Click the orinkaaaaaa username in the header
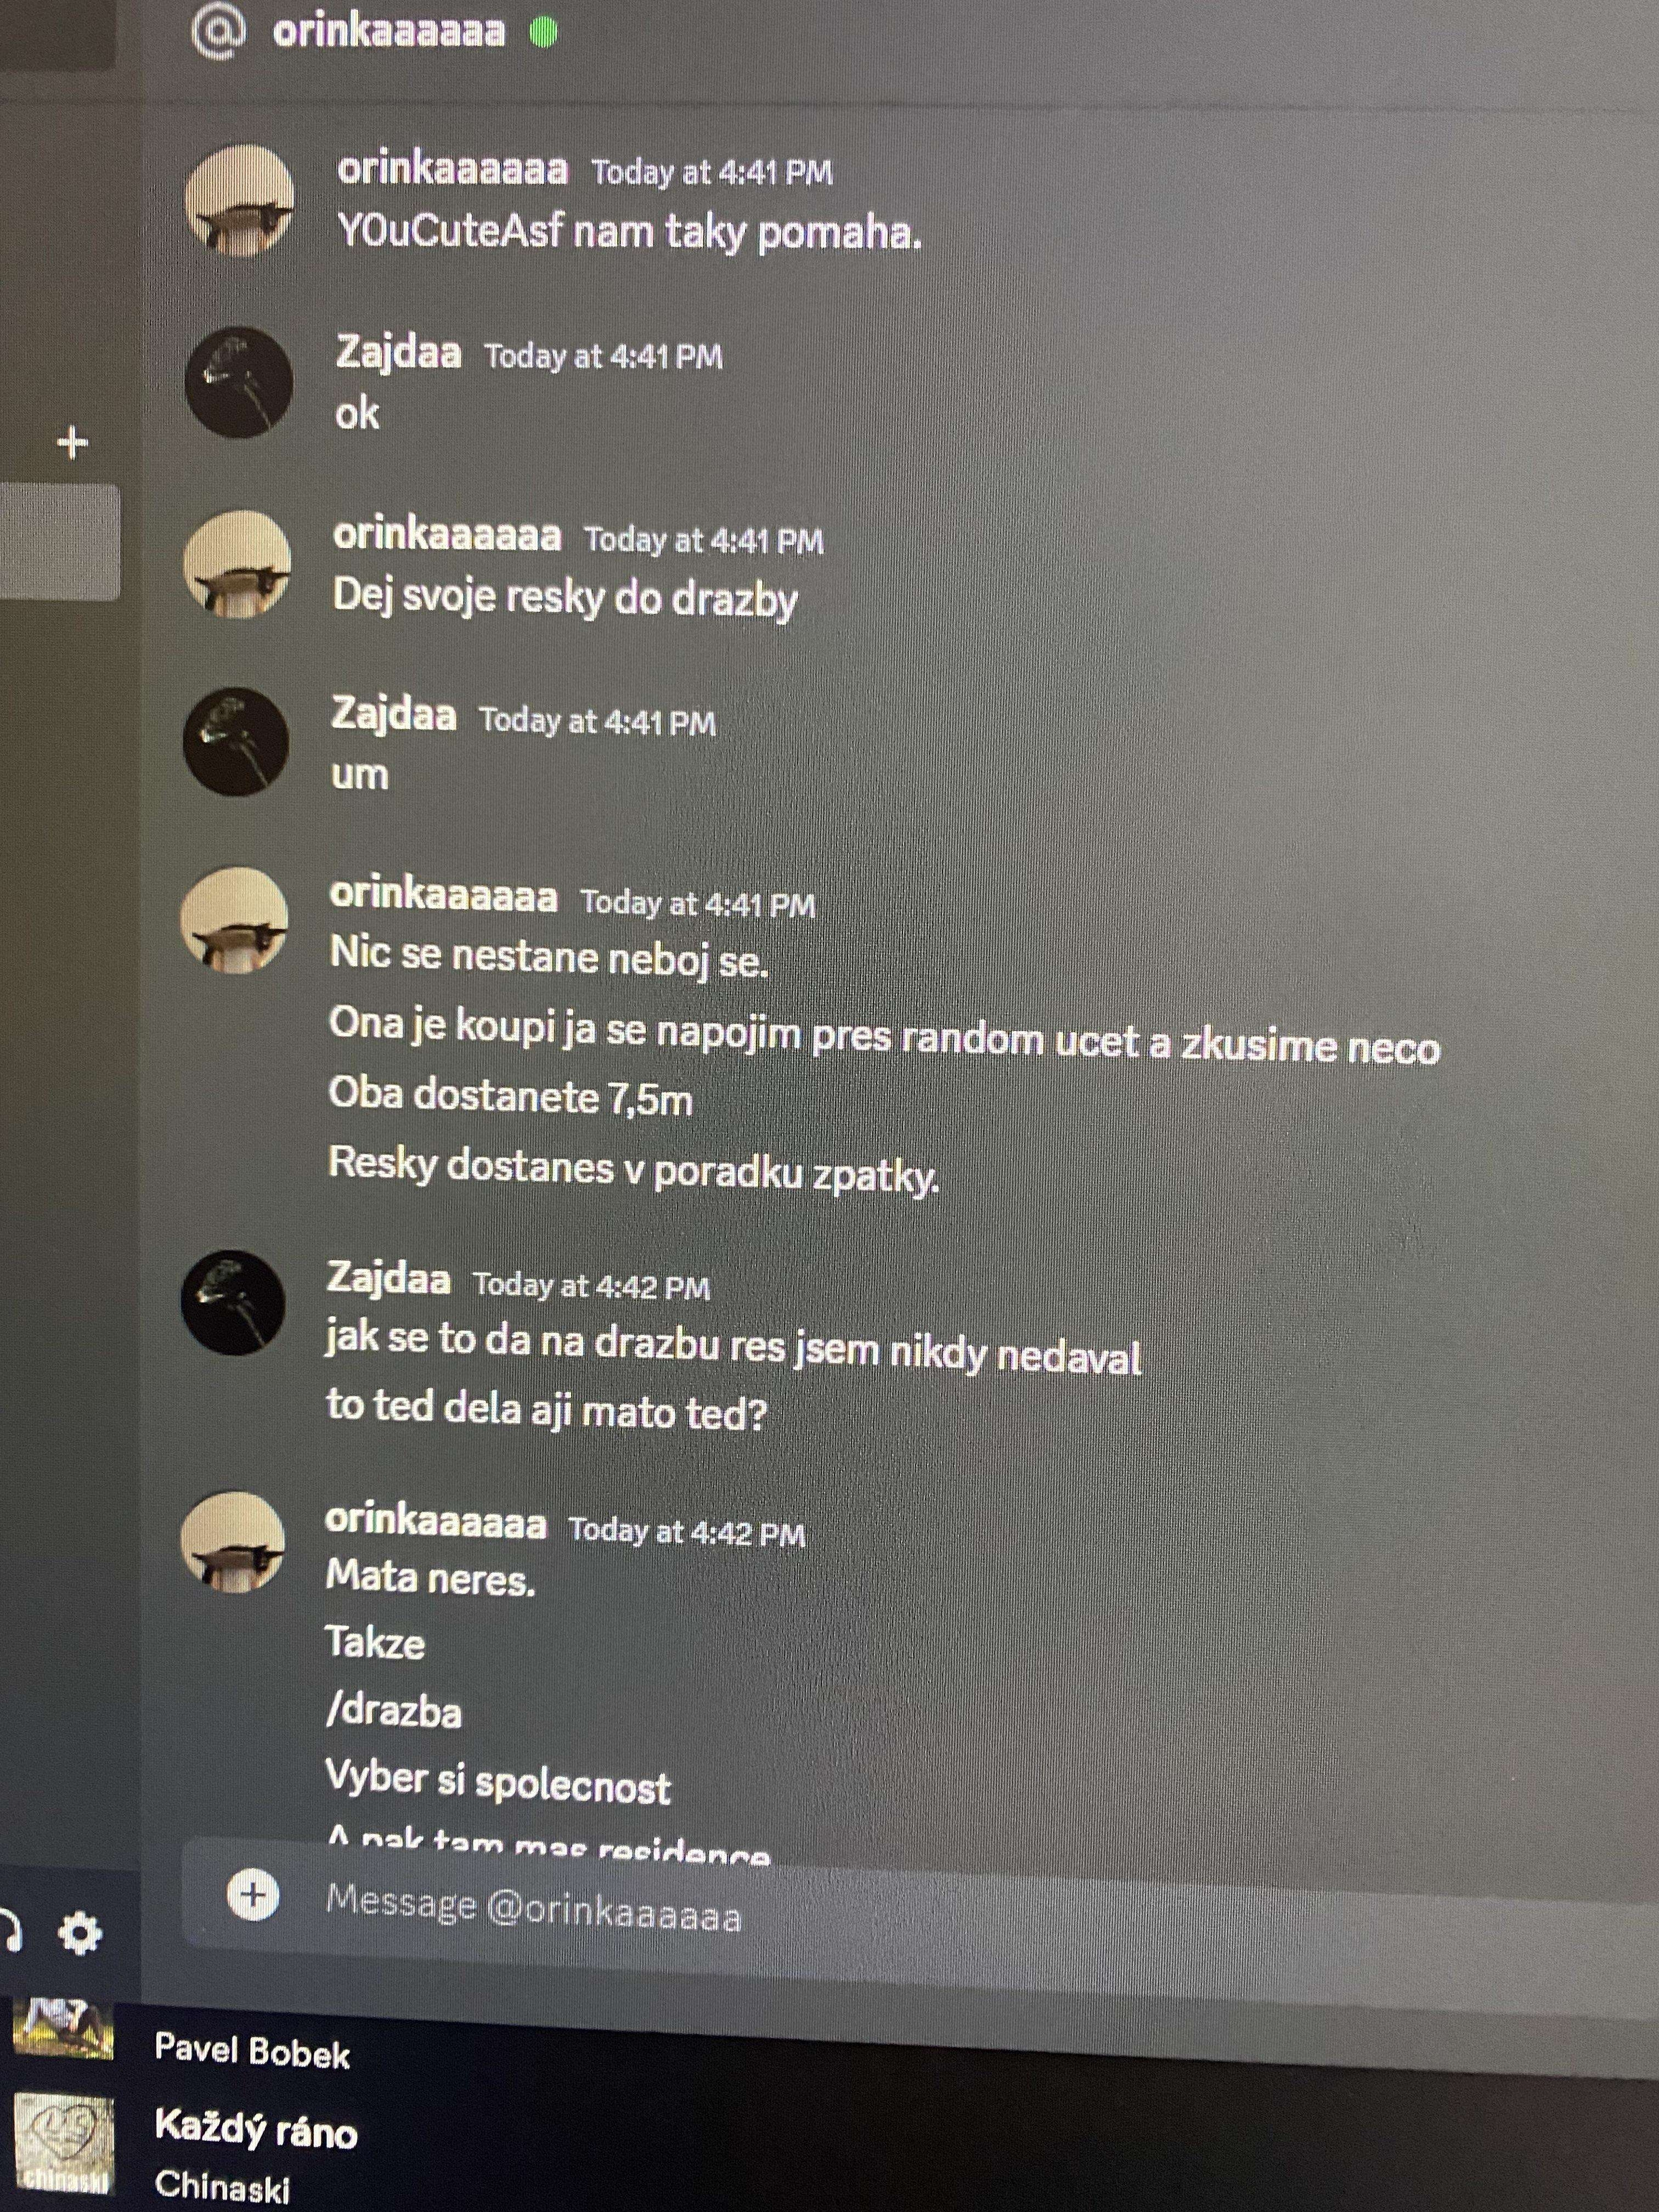 click(389, 31)
